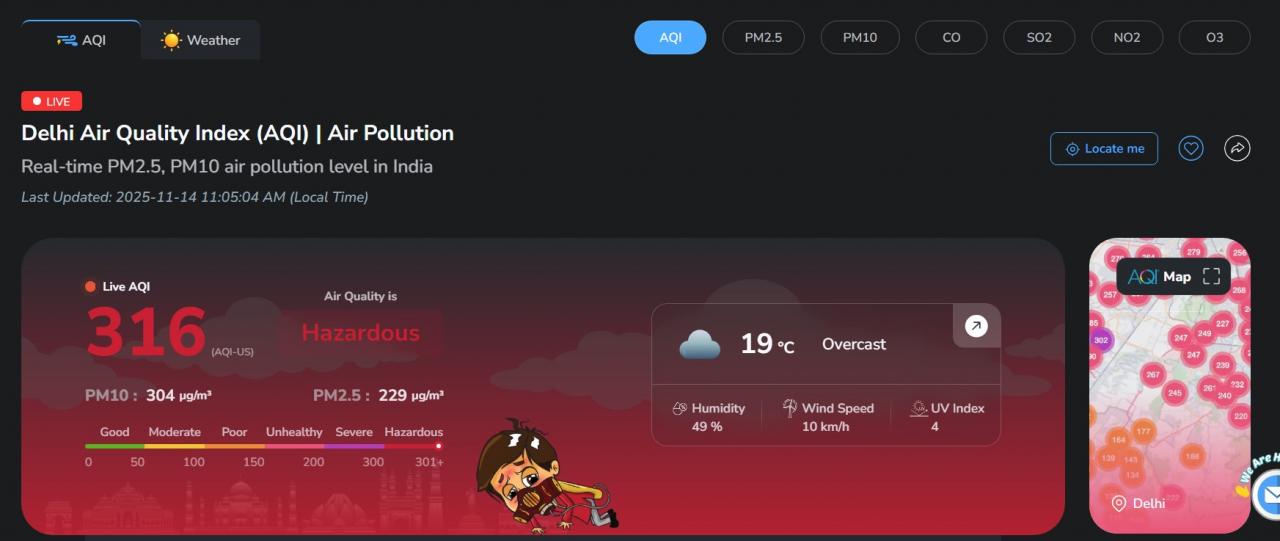Click the heart favorite icon
This screenshot has height=541, width=1280.
pos(1190,149)
